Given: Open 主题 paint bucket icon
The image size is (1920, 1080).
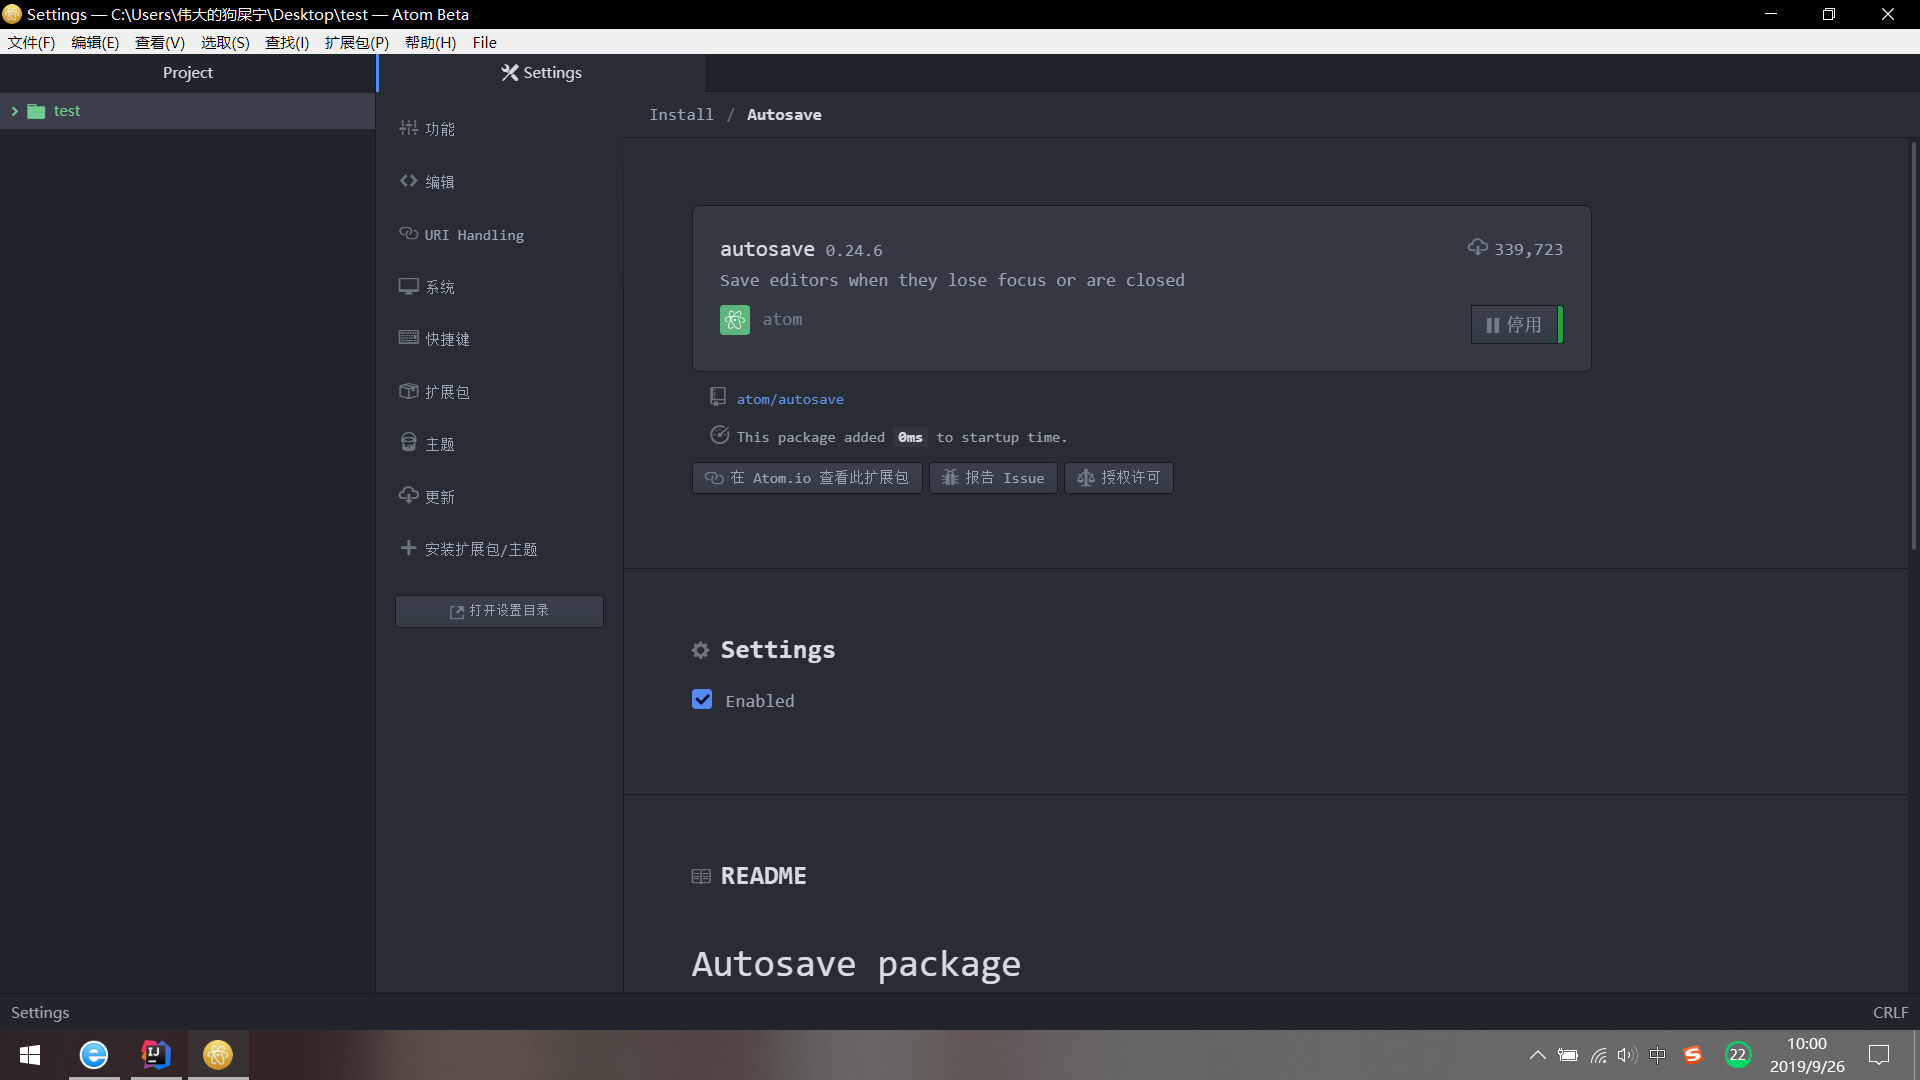Looking at the screenshot, I should 408,443.
